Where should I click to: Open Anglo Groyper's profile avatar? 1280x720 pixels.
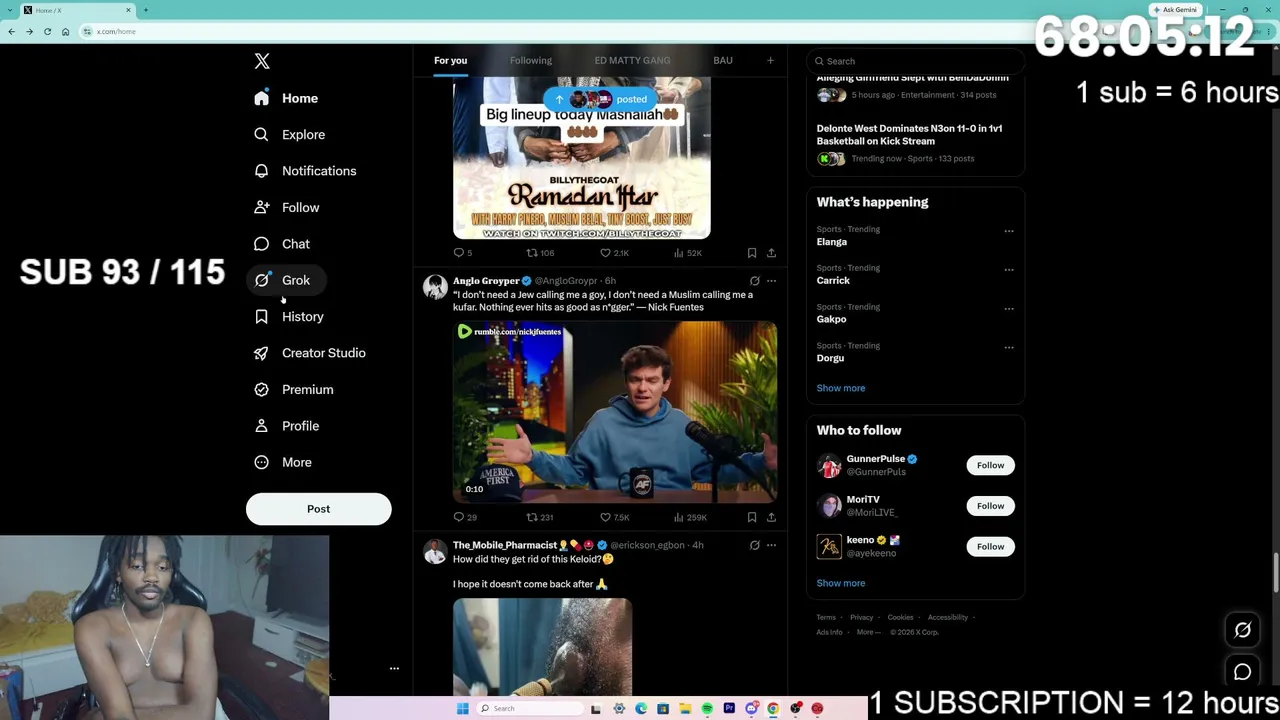pos(435,287)
